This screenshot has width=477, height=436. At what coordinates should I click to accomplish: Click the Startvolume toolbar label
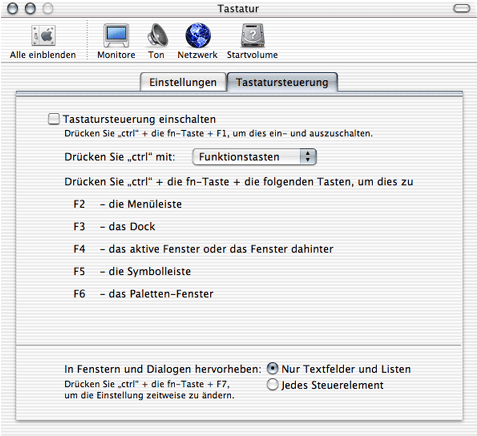click(x=252, y=55)
